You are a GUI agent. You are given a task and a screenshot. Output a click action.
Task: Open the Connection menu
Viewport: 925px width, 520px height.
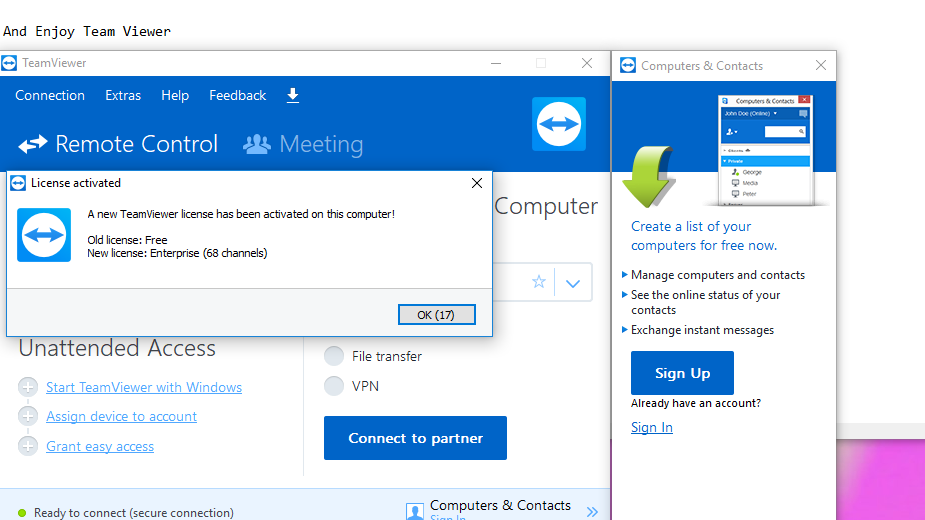[x=50, y=96]
